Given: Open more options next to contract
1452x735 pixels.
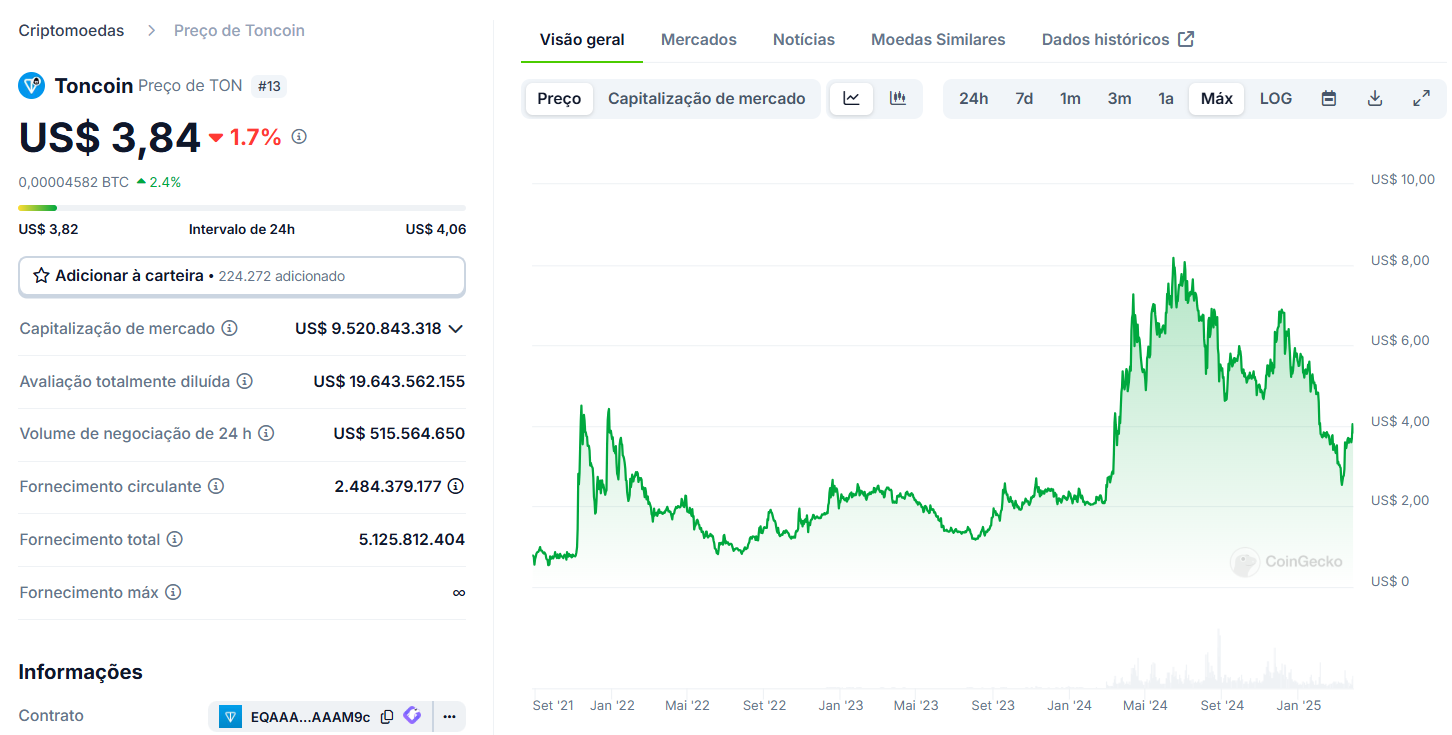Looking at the screenshot, I should click(449, 716).
